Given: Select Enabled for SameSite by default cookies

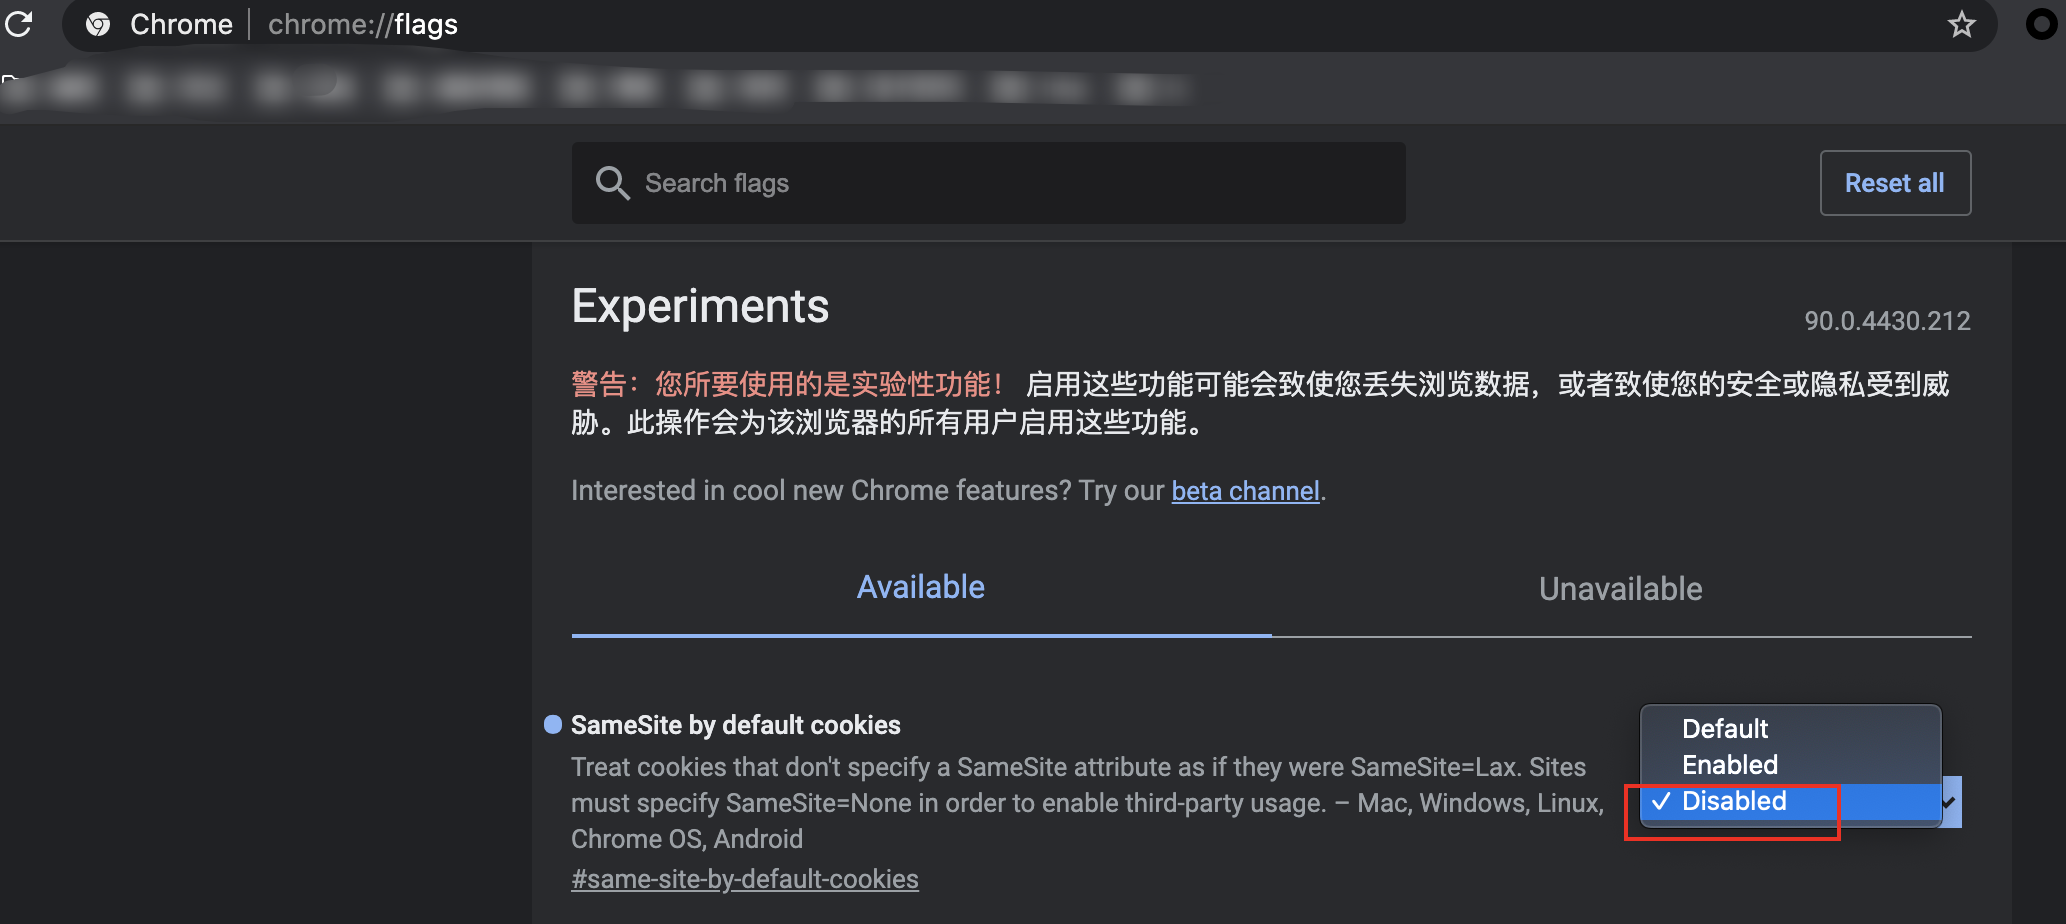Looking at the screenshot, I should pyautogui.click(x=1729, y=765).
